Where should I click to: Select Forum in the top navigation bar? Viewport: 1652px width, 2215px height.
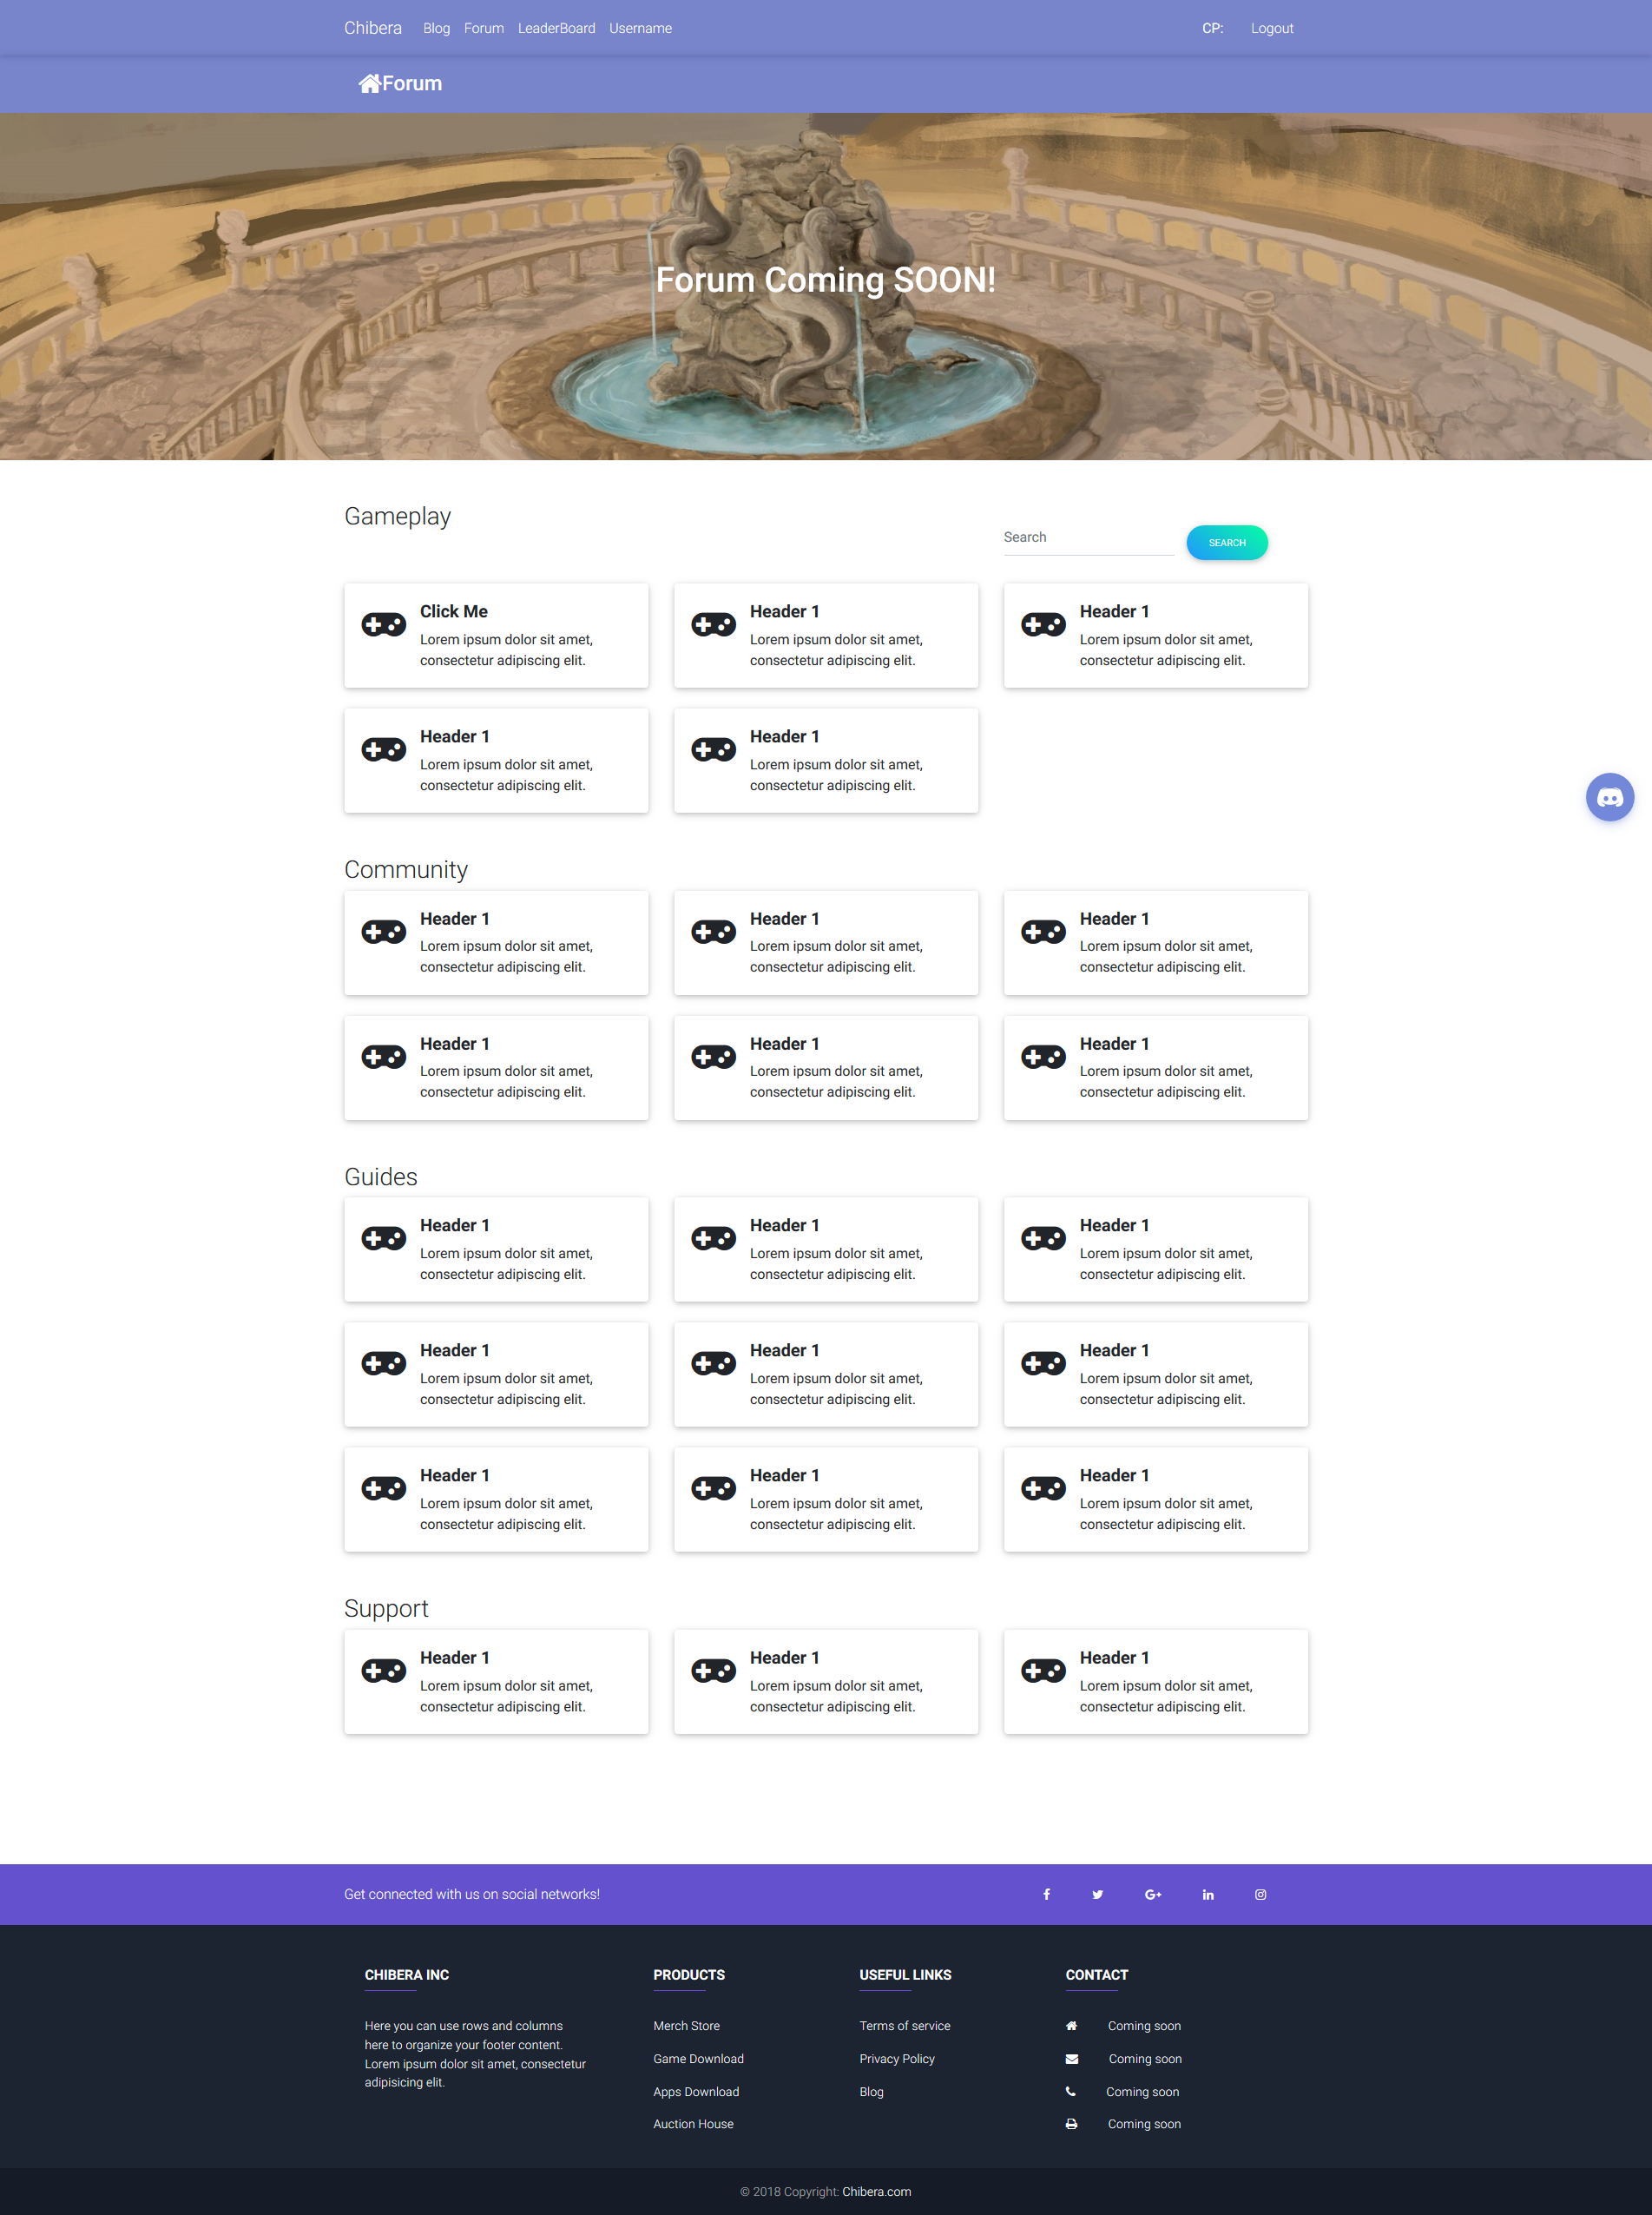pyautogui.click(x=484, y=28)
